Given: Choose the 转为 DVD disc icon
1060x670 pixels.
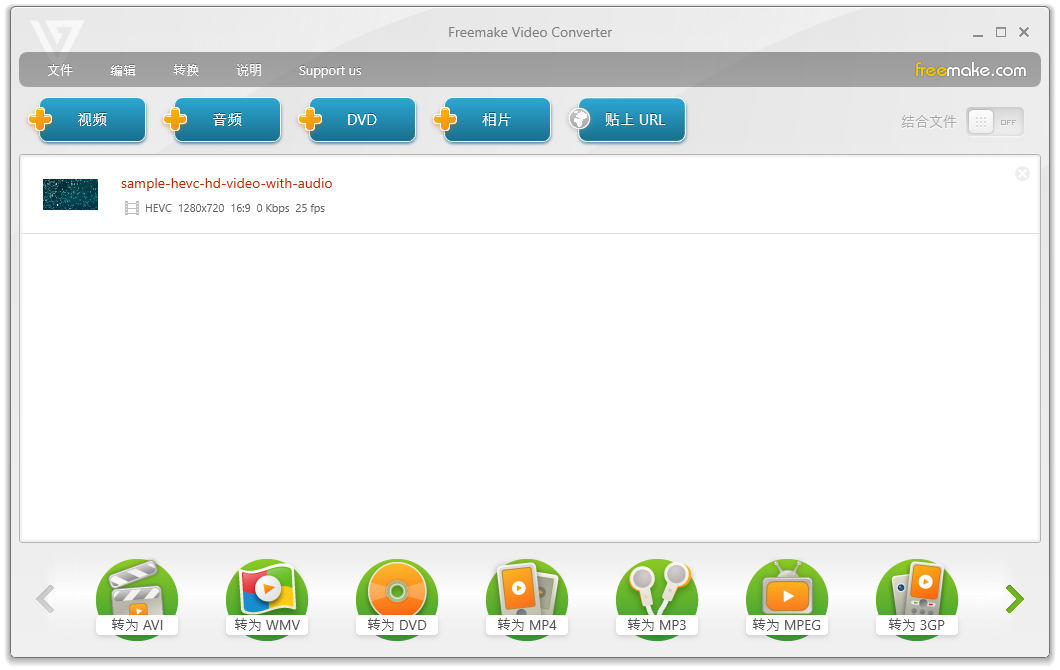Looking at the screenshot, I should pyautogui.click(x=397, y=598).
